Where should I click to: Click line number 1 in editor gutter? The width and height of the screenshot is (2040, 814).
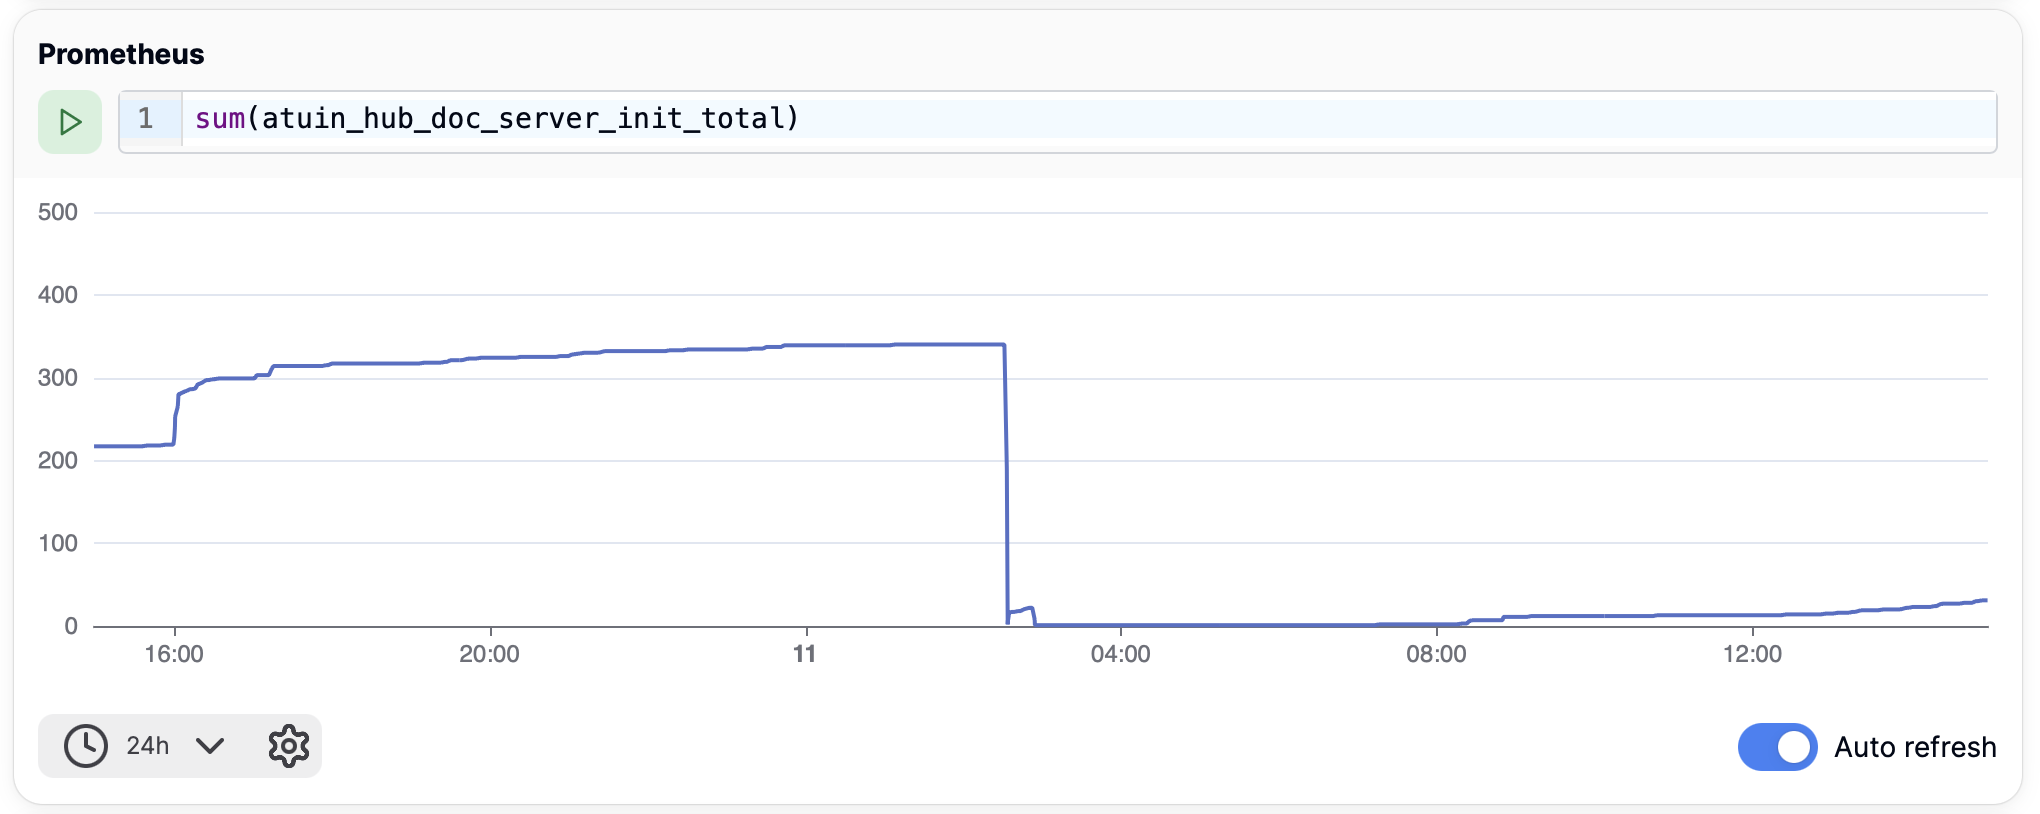[x=146, y=119]
